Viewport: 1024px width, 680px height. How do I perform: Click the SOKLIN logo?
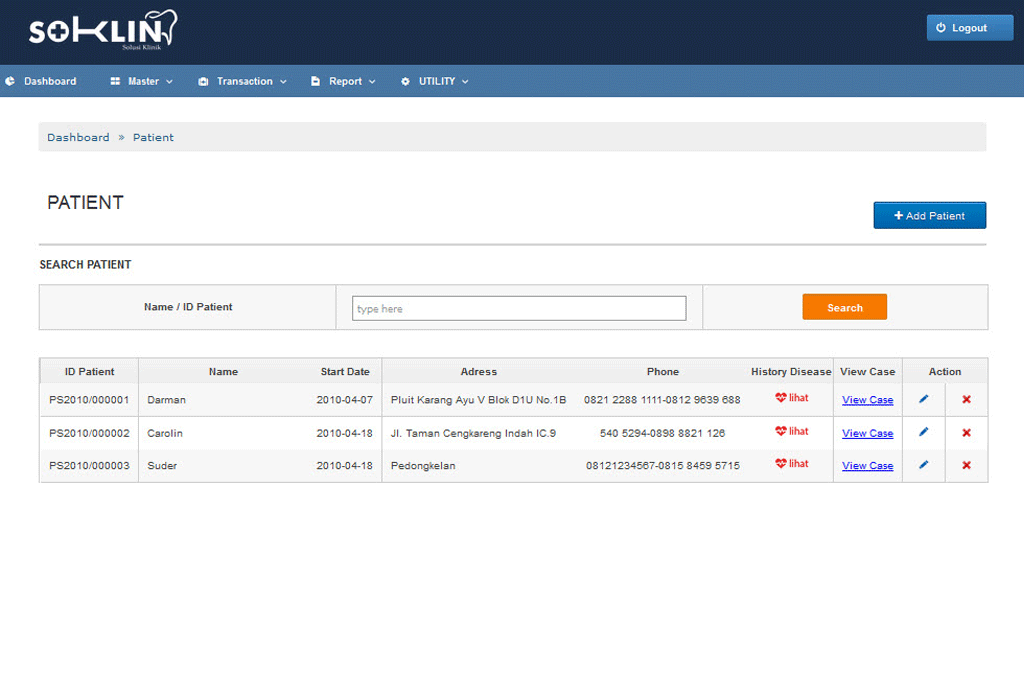(x=102, y=31)
